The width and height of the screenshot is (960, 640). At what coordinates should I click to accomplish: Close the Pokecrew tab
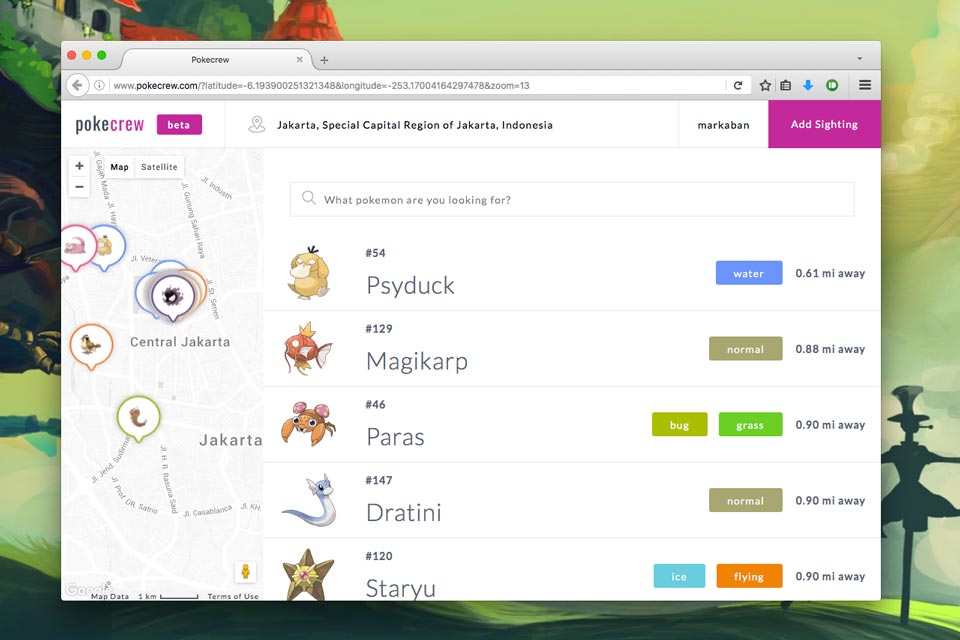[x=299, y=59]
